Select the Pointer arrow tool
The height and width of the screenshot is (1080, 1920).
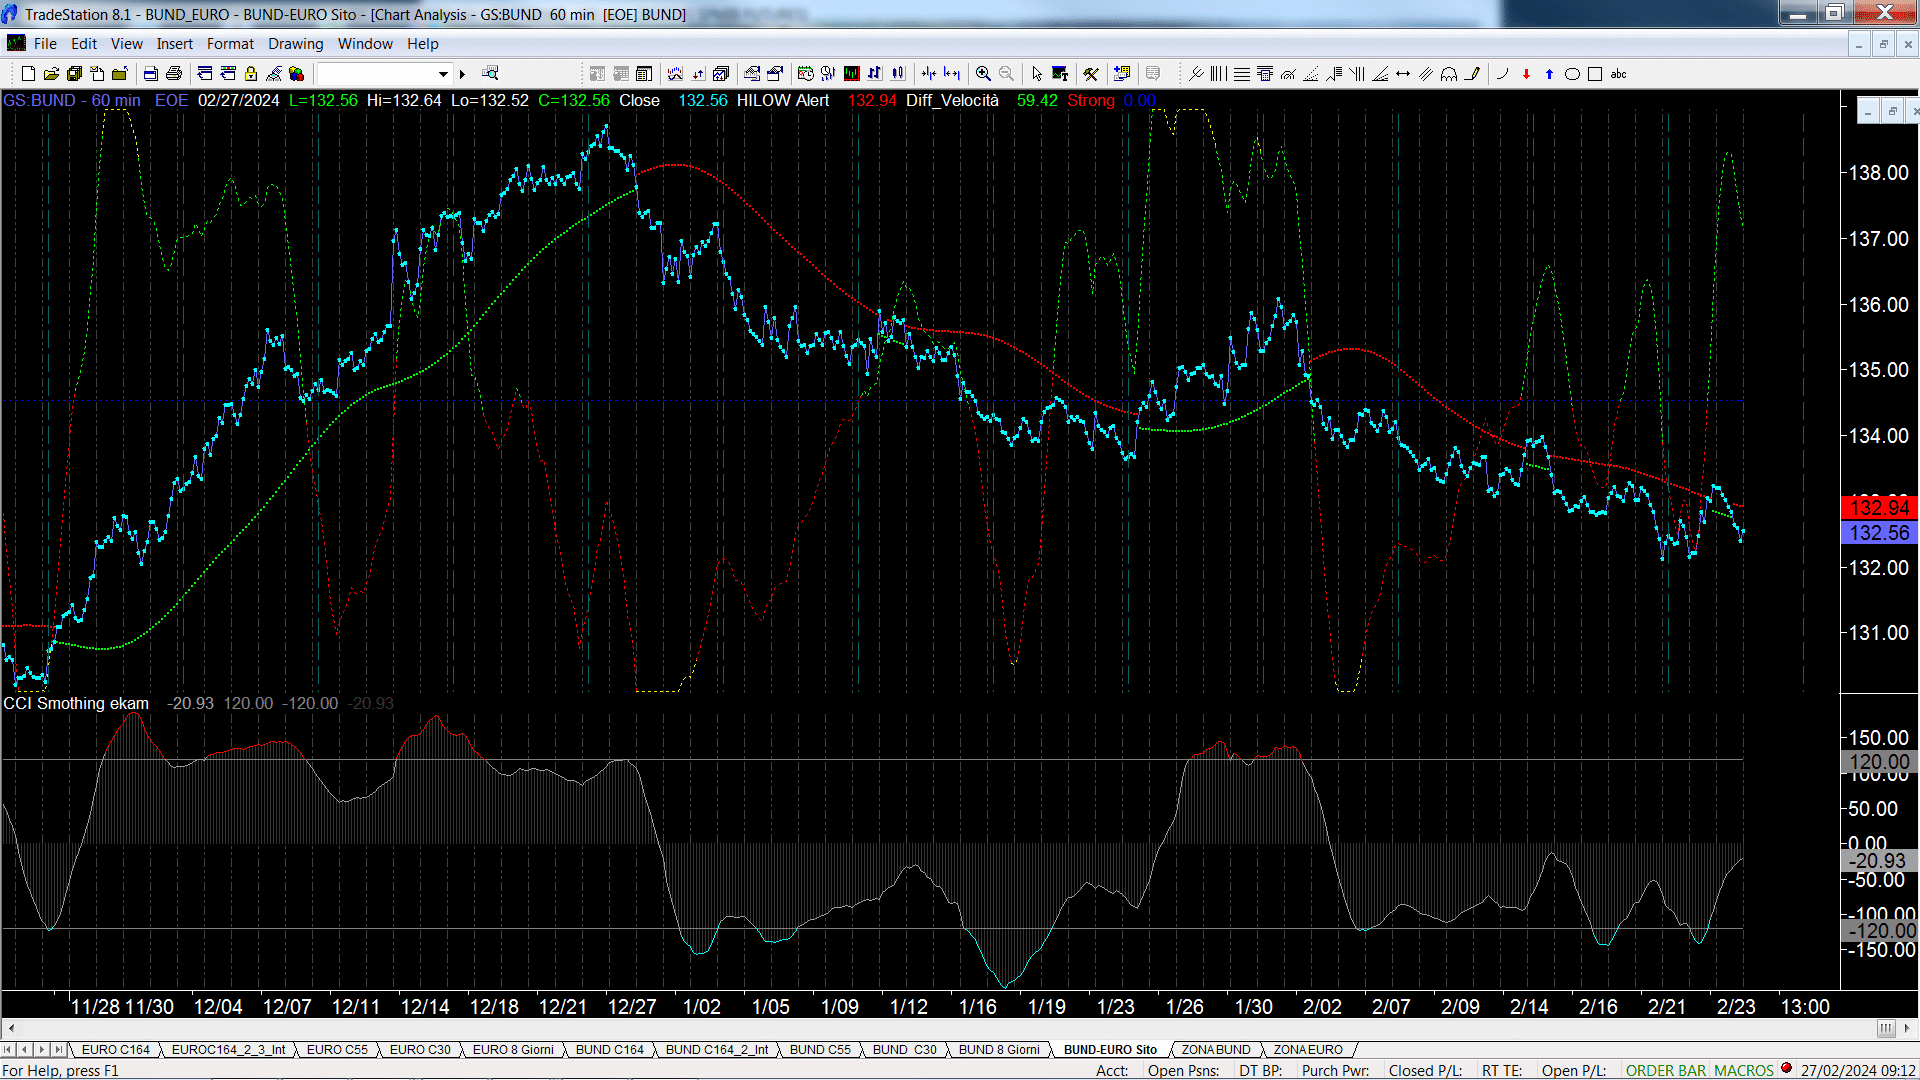point(1037,74)
